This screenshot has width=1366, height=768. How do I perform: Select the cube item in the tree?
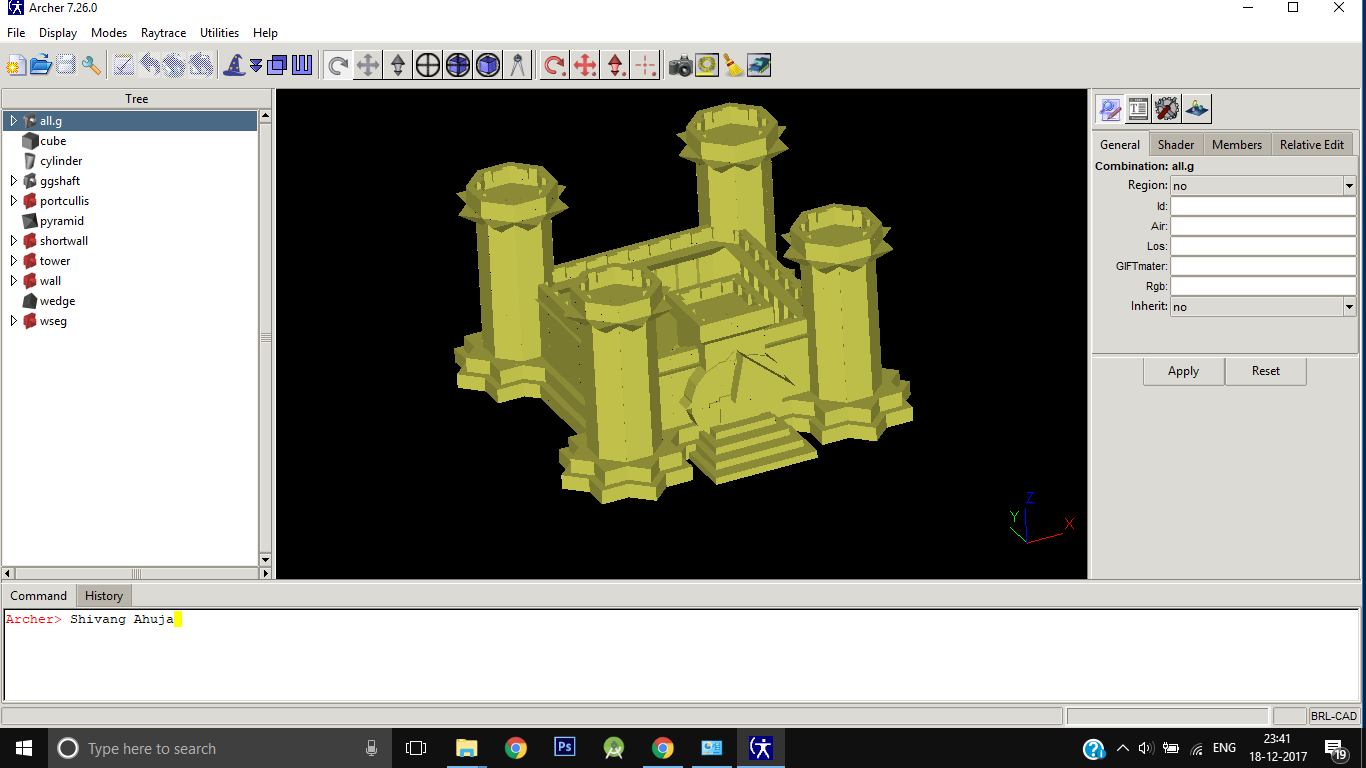coord(53,141)
